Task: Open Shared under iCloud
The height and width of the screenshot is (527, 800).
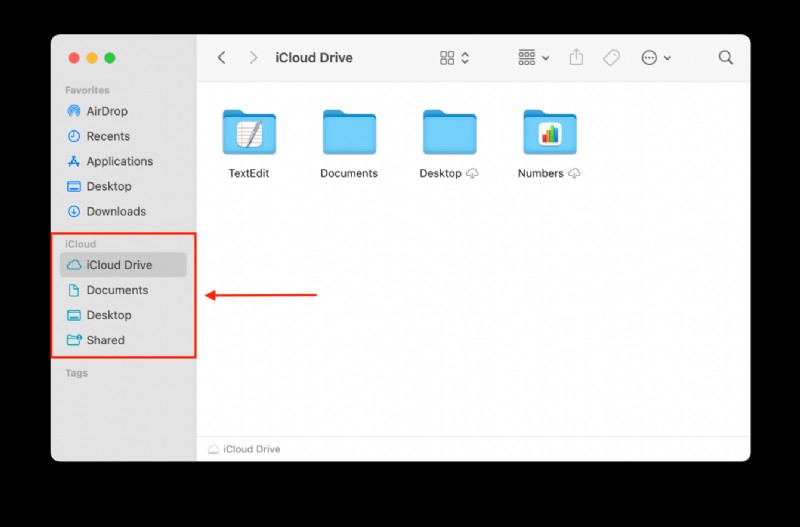Action: click(x=123, y=340)
